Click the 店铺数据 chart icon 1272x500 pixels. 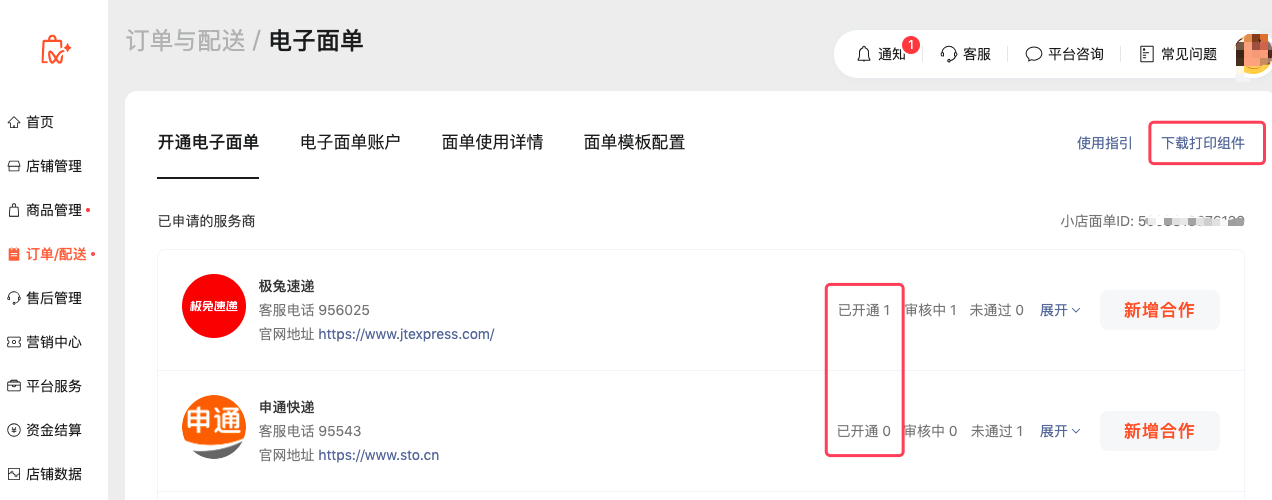point(14,474)
